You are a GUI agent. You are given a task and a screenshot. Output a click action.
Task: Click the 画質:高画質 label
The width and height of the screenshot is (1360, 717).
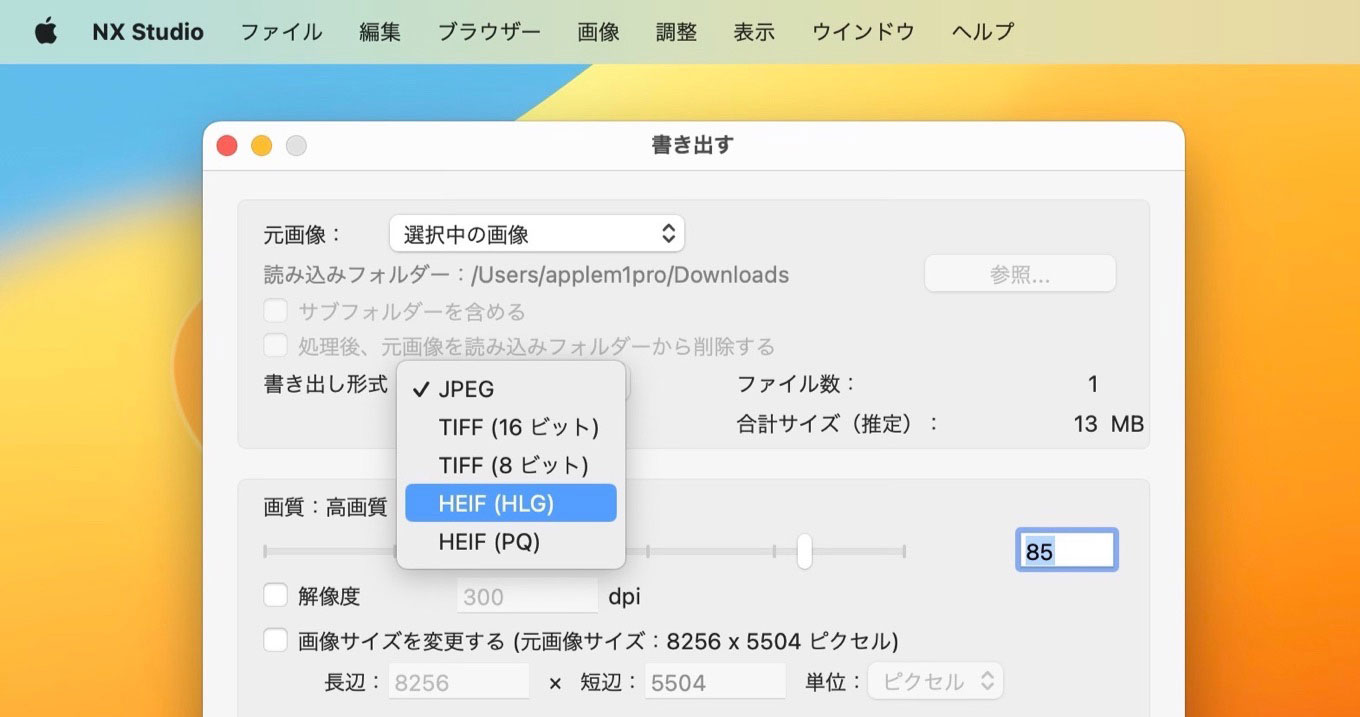325,507
